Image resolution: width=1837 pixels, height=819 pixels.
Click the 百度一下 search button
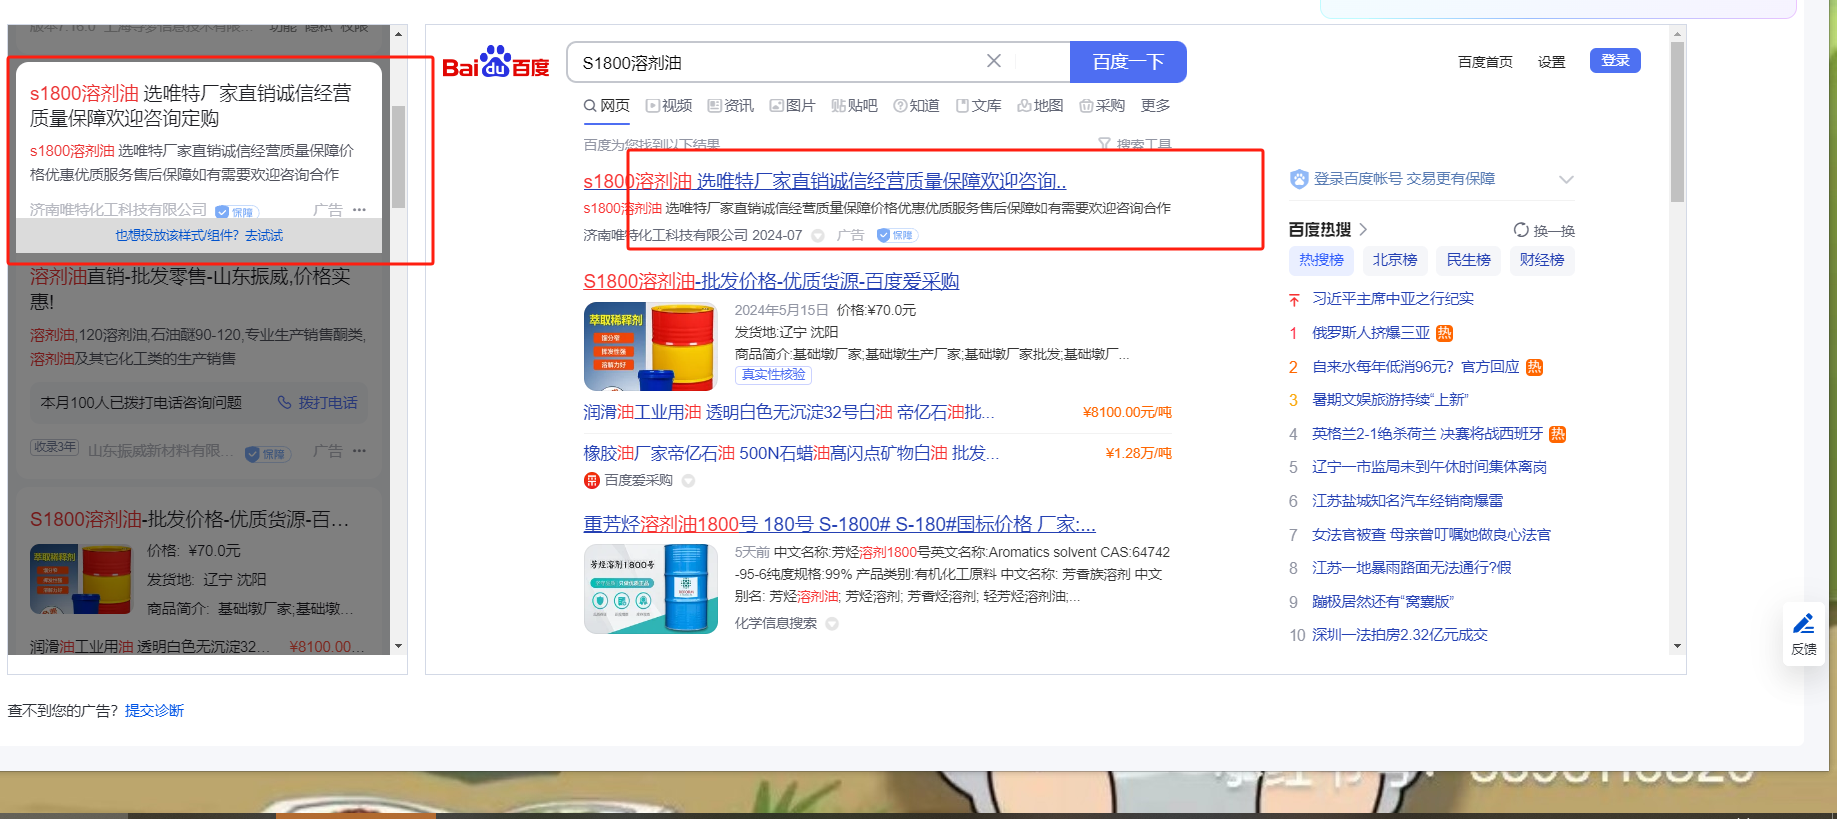(1128, 62)
